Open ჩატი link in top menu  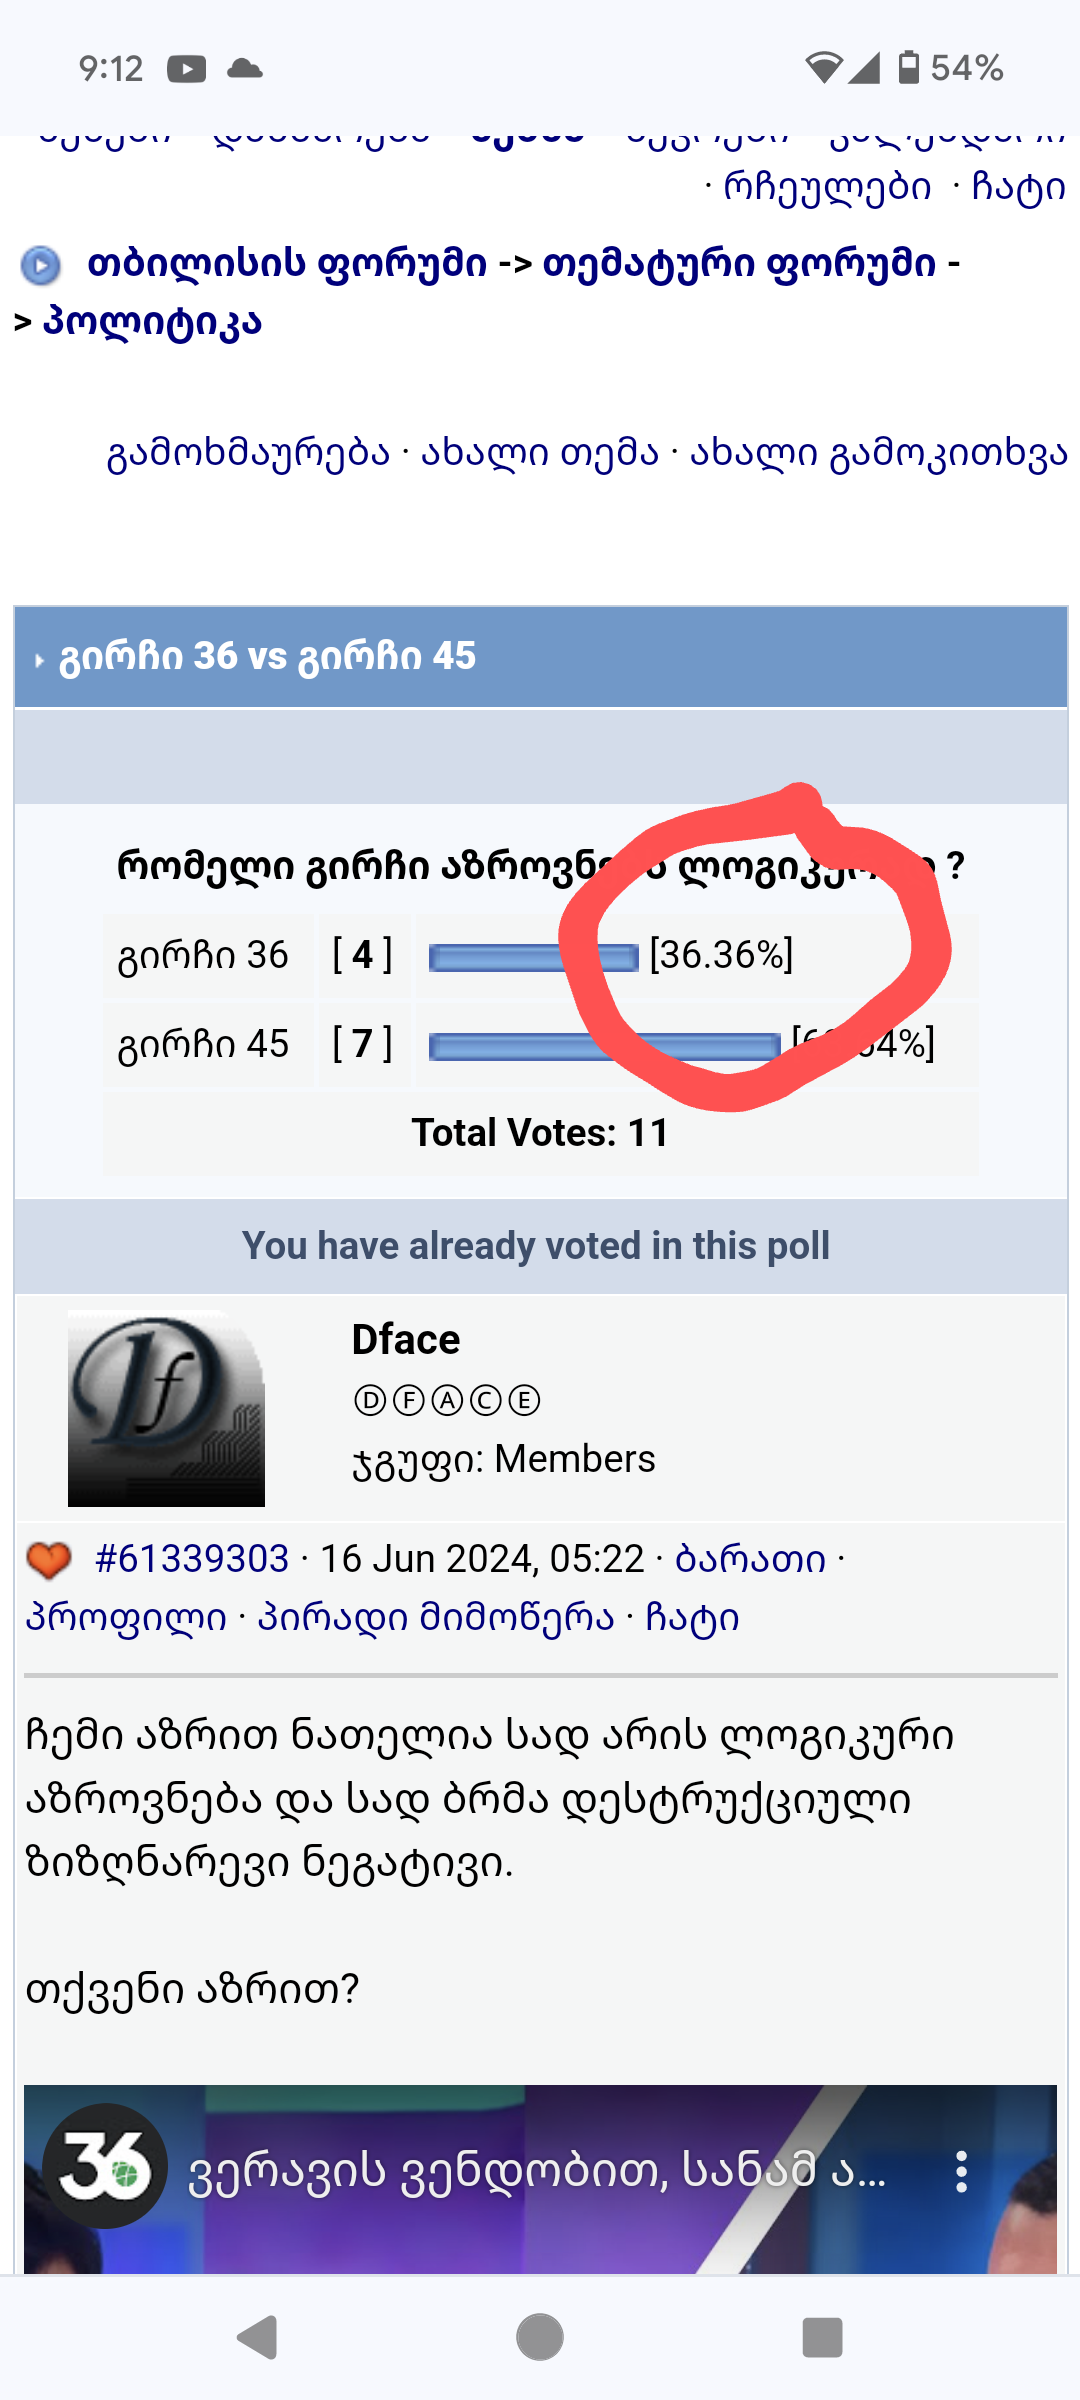click(1018, 188)
